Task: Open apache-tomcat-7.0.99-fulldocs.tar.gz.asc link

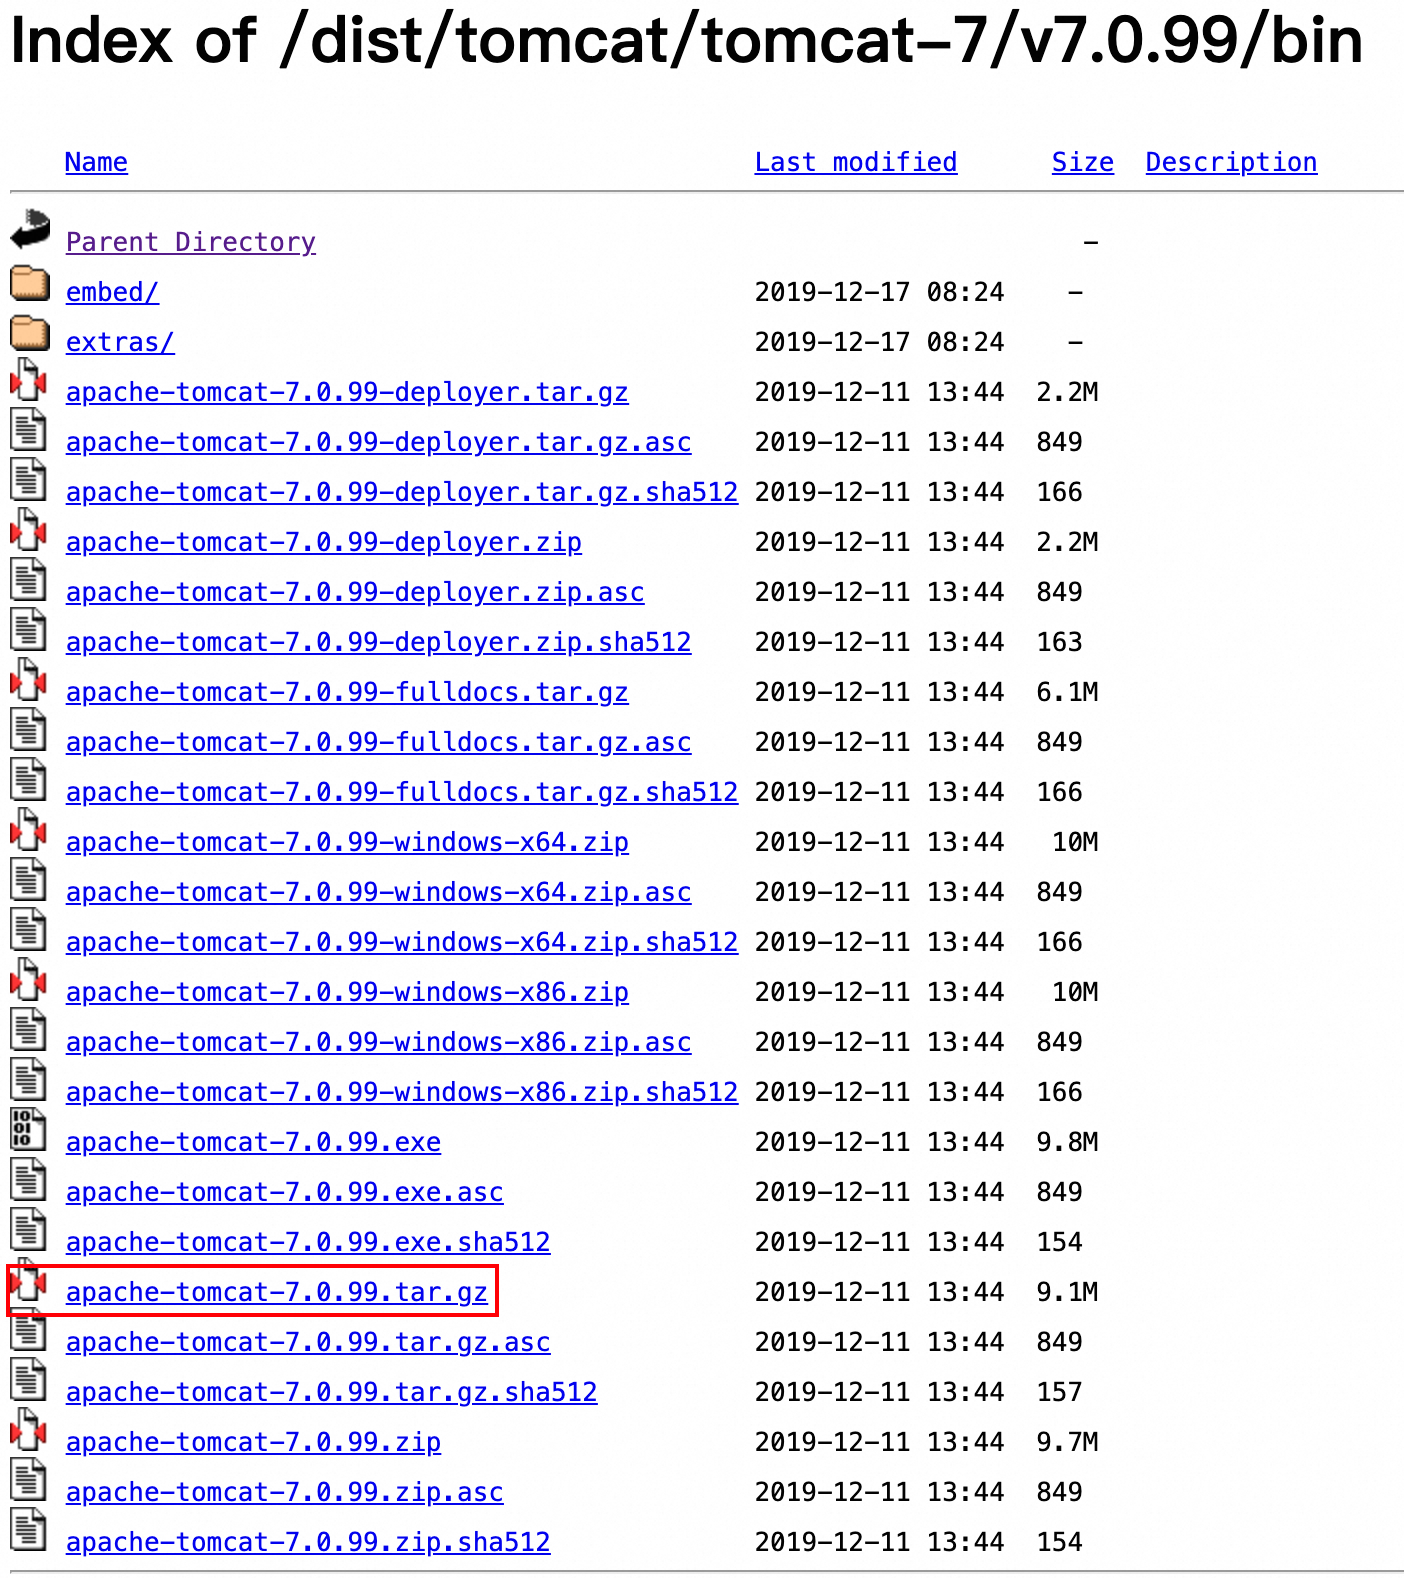Action: [x=379, y=742]
